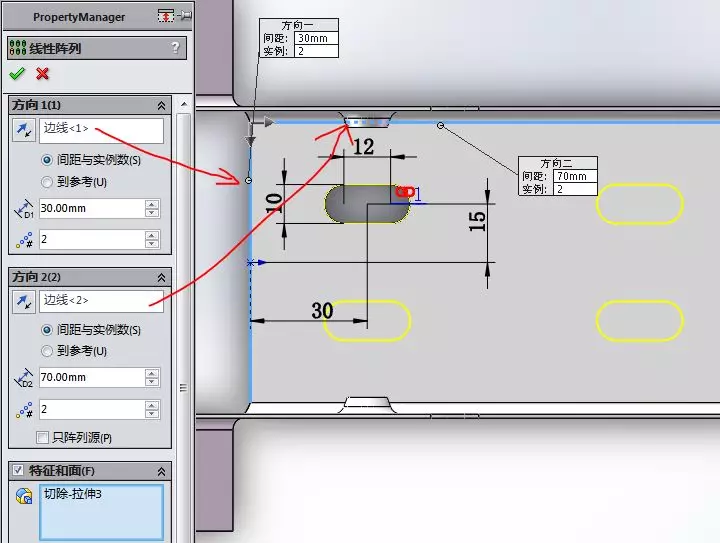This screenshot has height=543, width=720.
Task: Click the upper right yellow slot preview
Action: (x=640, y=204)
